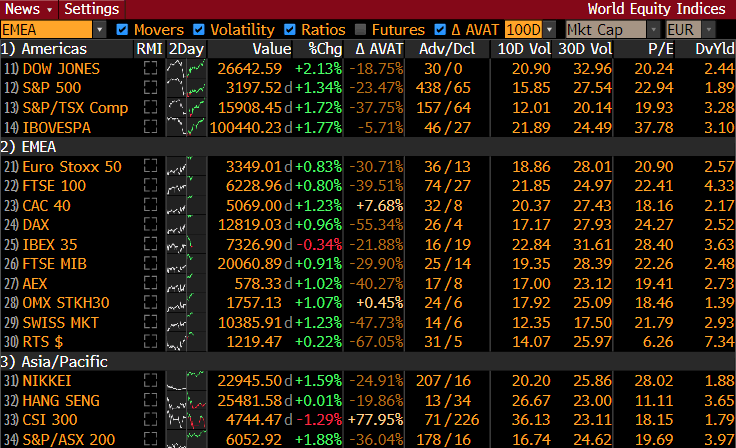Expand the EMEA region dropdown arrow
Viewport: 736px width, 448px height.
pos(99,30)
